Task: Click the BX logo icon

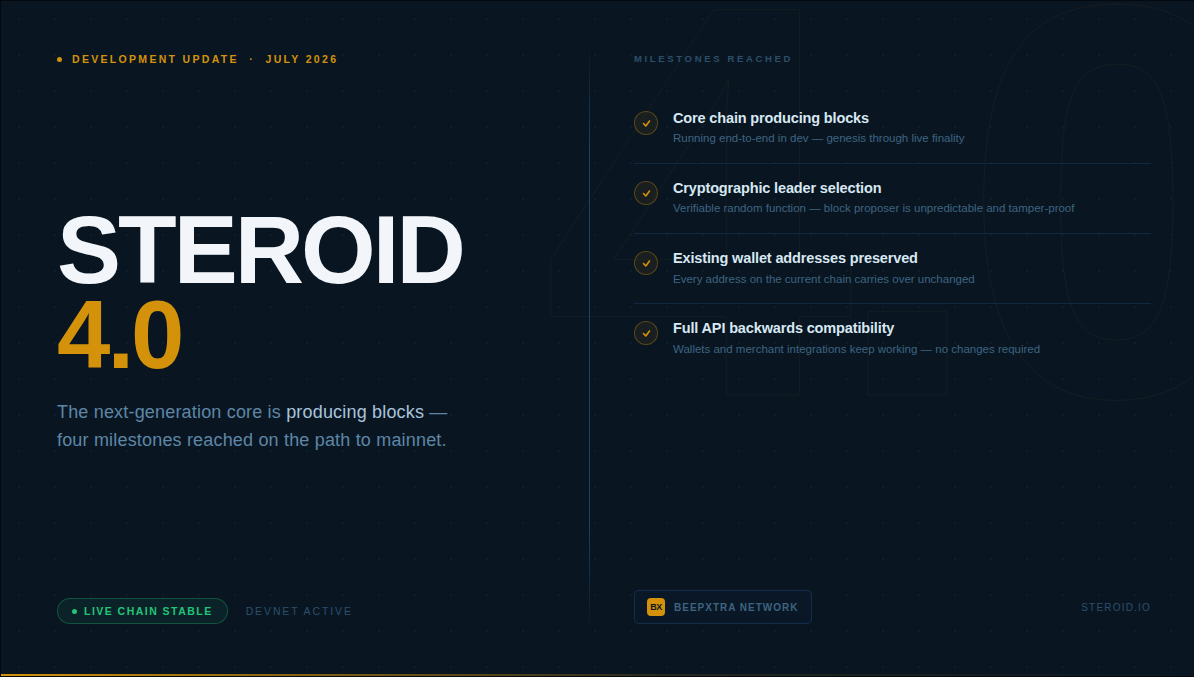Action: point(656,607)
